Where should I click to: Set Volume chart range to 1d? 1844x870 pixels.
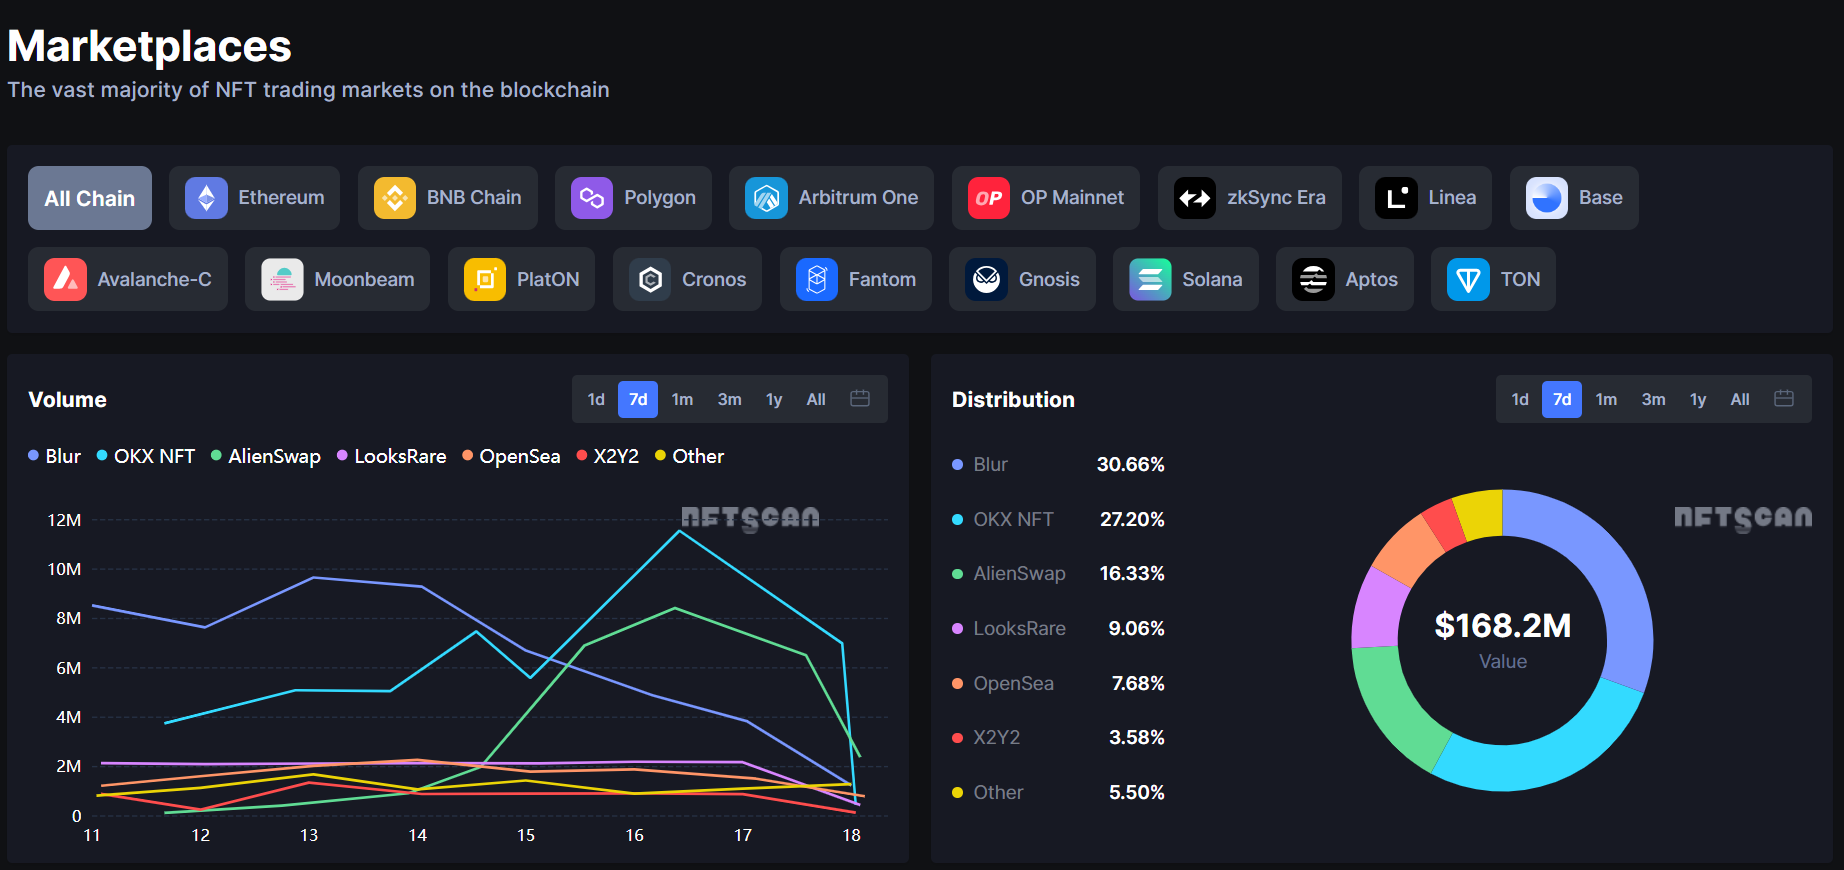(596, 400)
